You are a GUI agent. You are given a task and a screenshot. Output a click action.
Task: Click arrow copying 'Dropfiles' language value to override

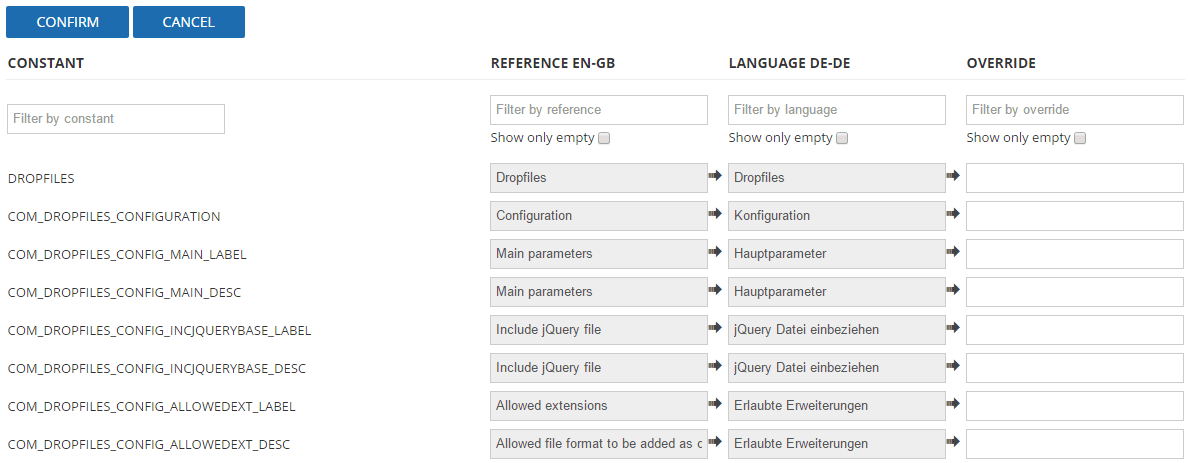point(953,176)
